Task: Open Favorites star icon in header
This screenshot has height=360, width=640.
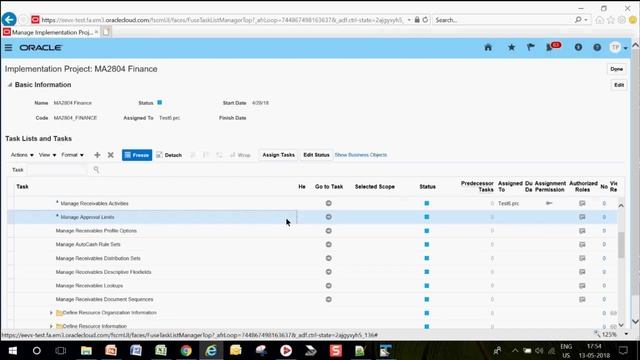Action: click(x=511, y=47)
